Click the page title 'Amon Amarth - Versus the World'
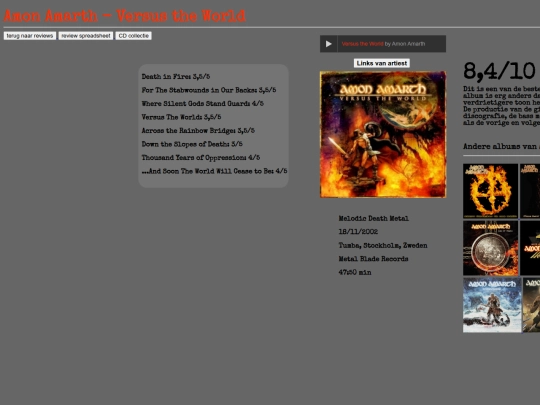Viewport: 540px width, 405px height. 125,16
